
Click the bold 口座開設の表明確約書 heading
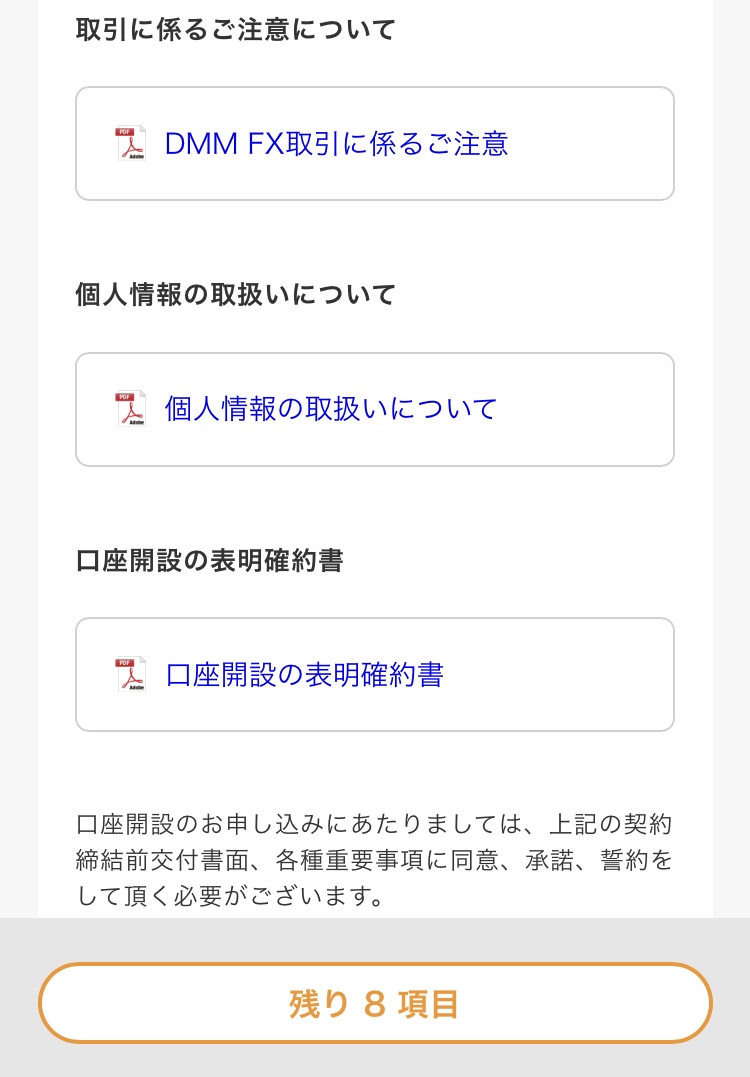tap(210, 561)
